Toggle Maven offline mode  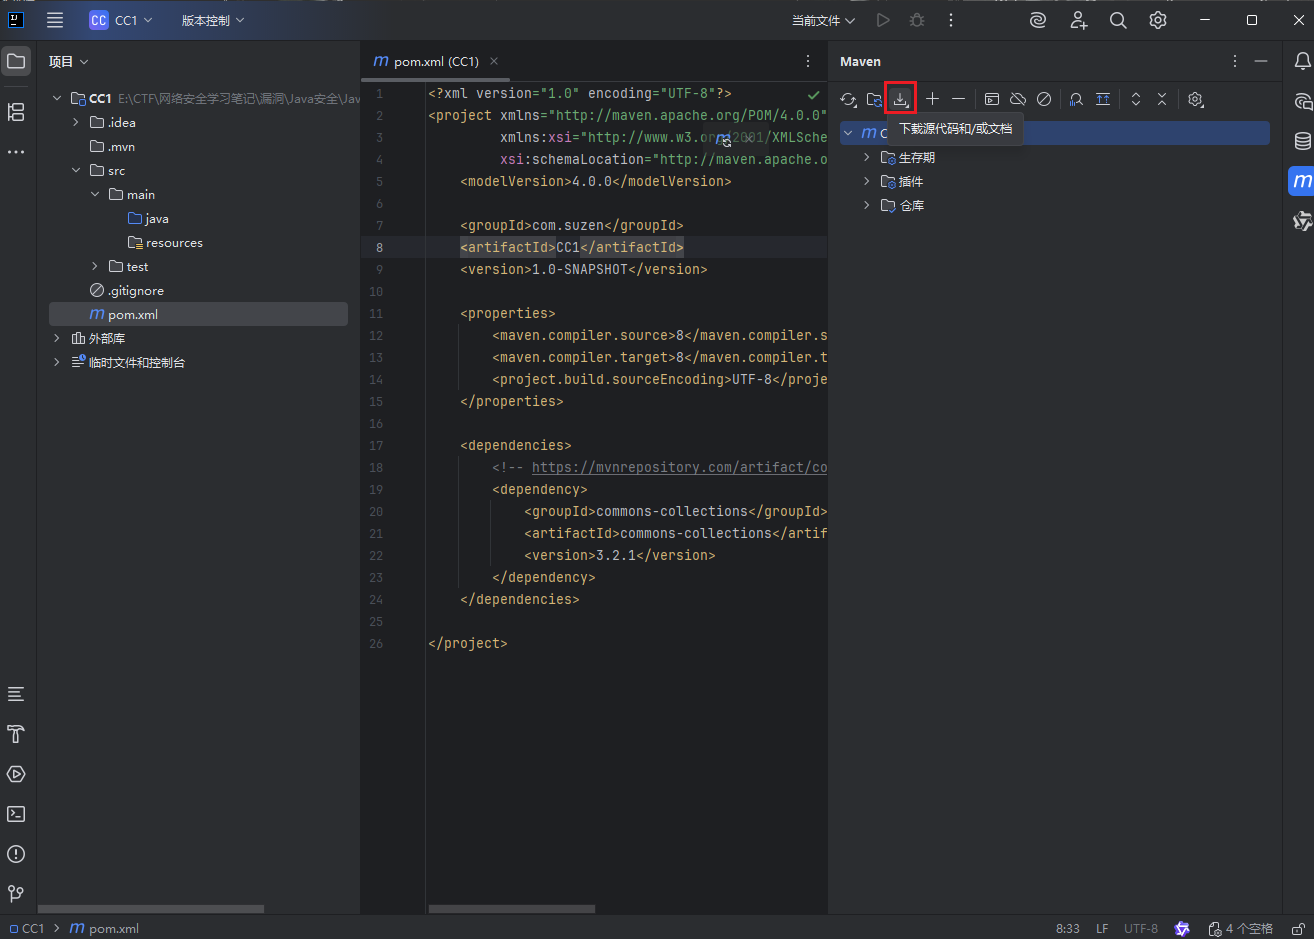[1018, 99]
